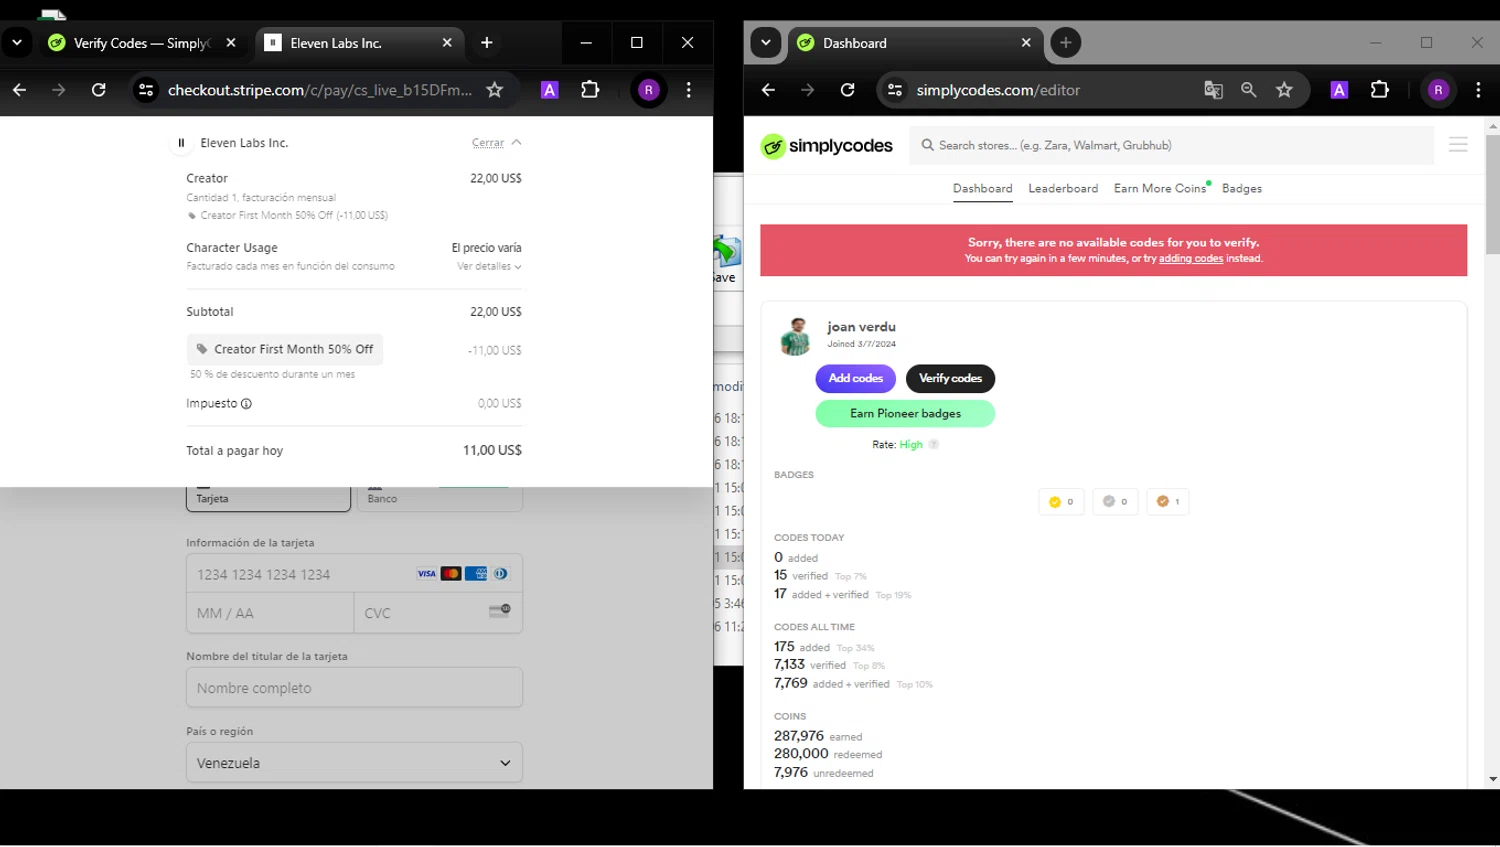Focus the card number field
The width and height of the screenshot is (1500, 847).
(x=354, y=574)
